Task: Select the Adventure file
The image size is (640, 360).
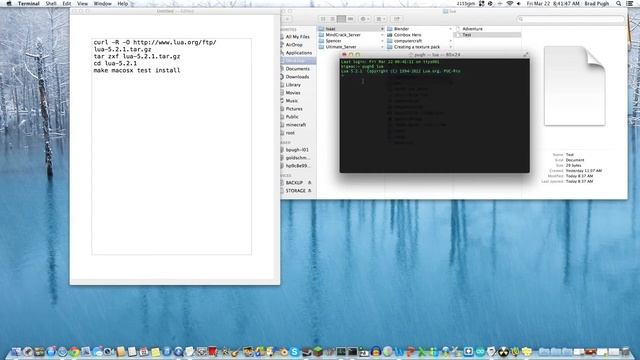Action: pos(471,29)
